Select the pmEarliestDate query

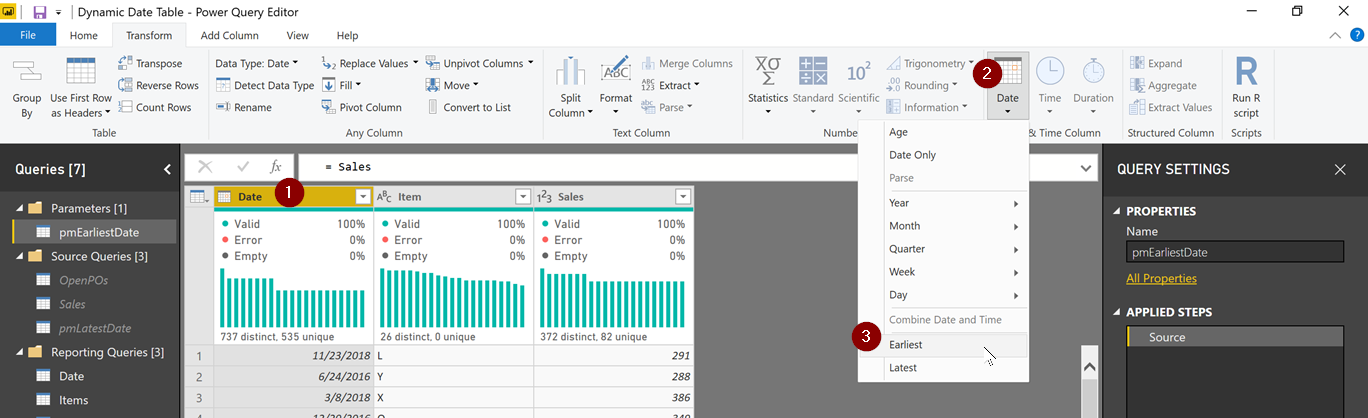[x=94, y=232]
